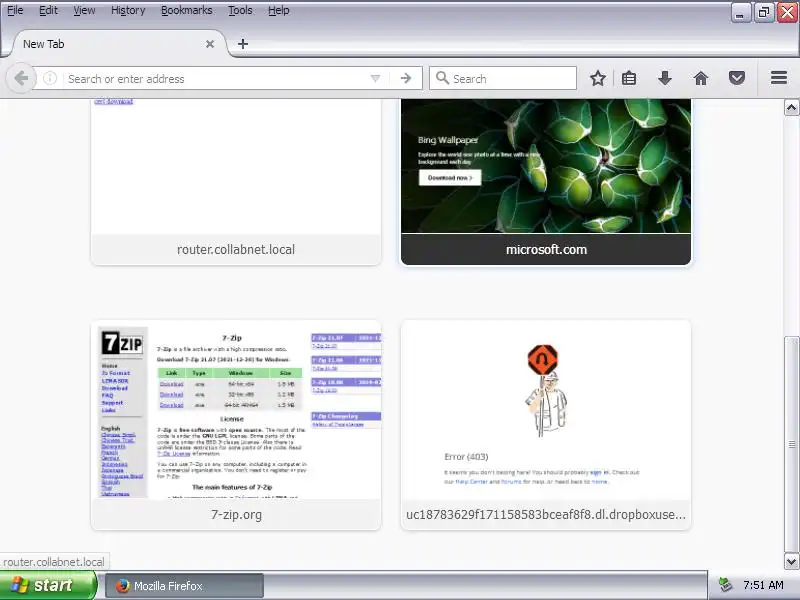
Task: Open the View menu
Action: coord(84,10)
